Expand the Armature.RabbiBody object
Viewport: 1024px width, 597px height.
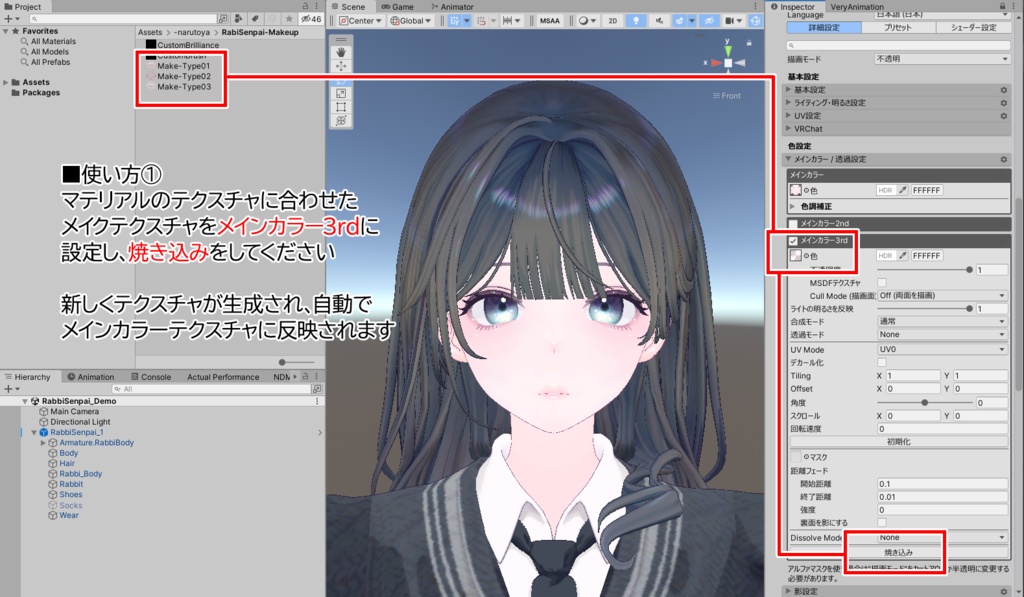coord(43,443)
